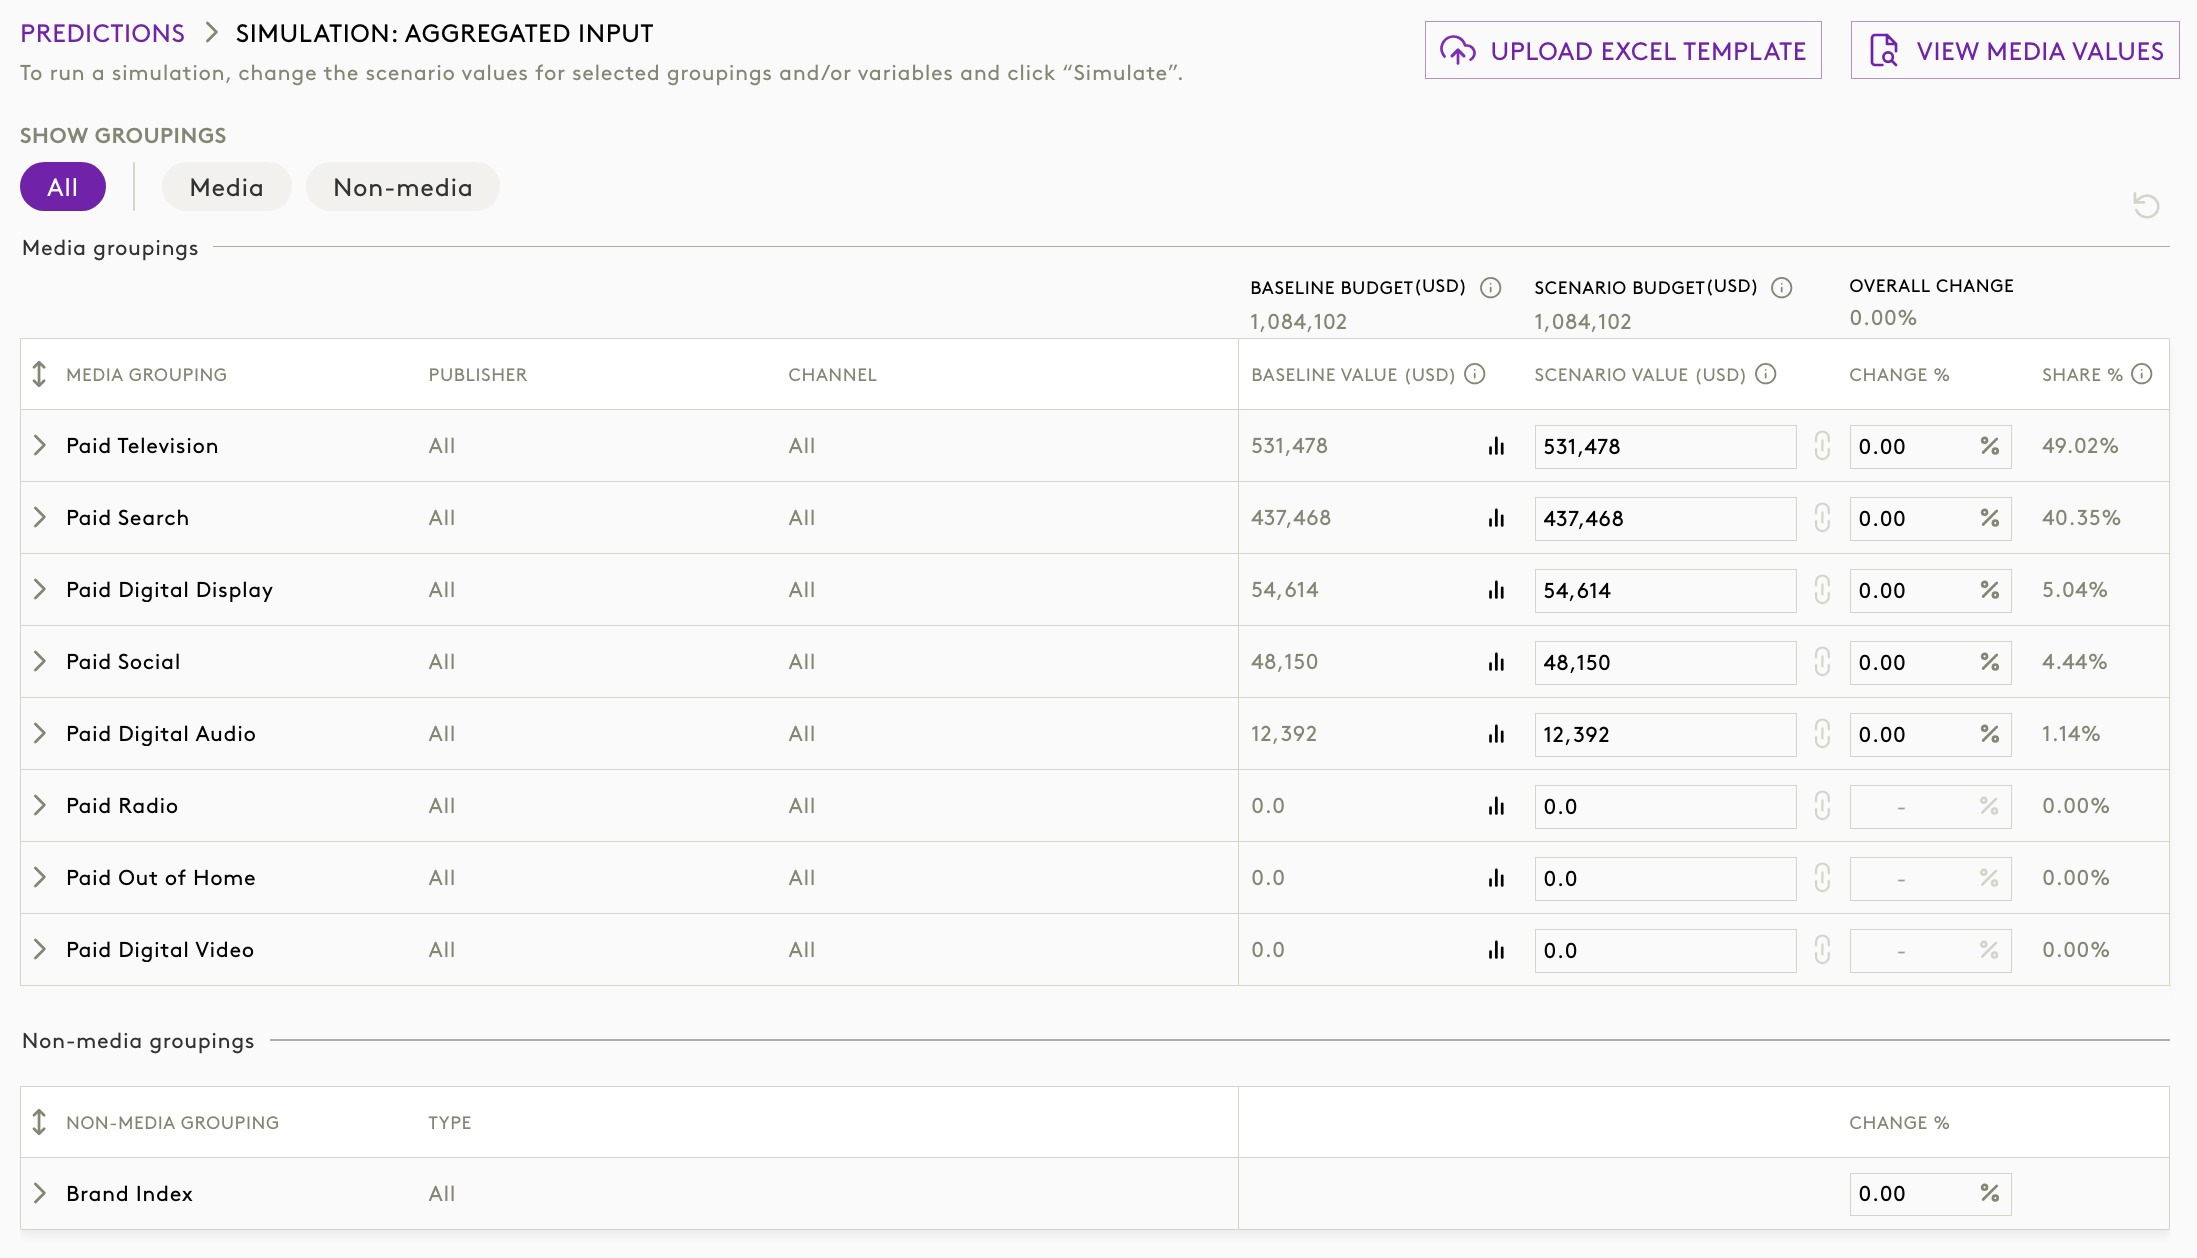The image size is (2197, 1258).
Task: Go back via the Predictions breadcrumb link
Action: coord(102,33)
